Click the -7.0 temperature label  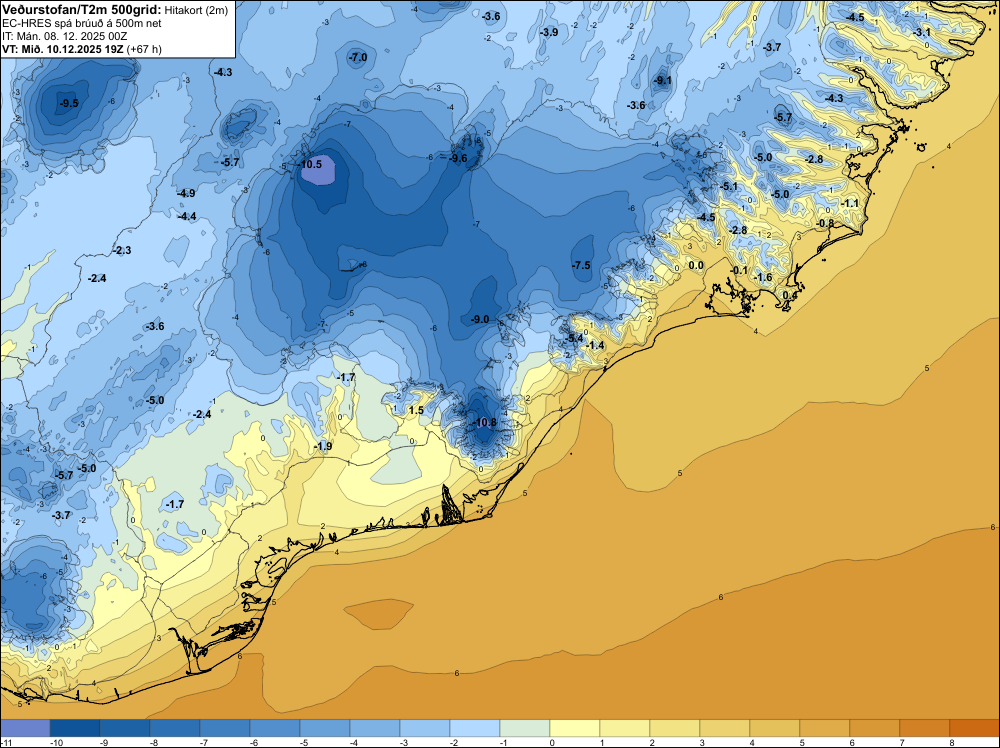[x=357, y=57]
